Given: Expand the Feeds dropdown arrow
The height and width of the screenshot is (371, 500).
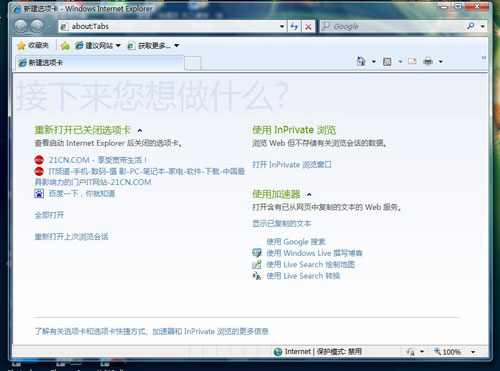Looking at the screenshot, I should pyautogui.click(x=400, y=62).
